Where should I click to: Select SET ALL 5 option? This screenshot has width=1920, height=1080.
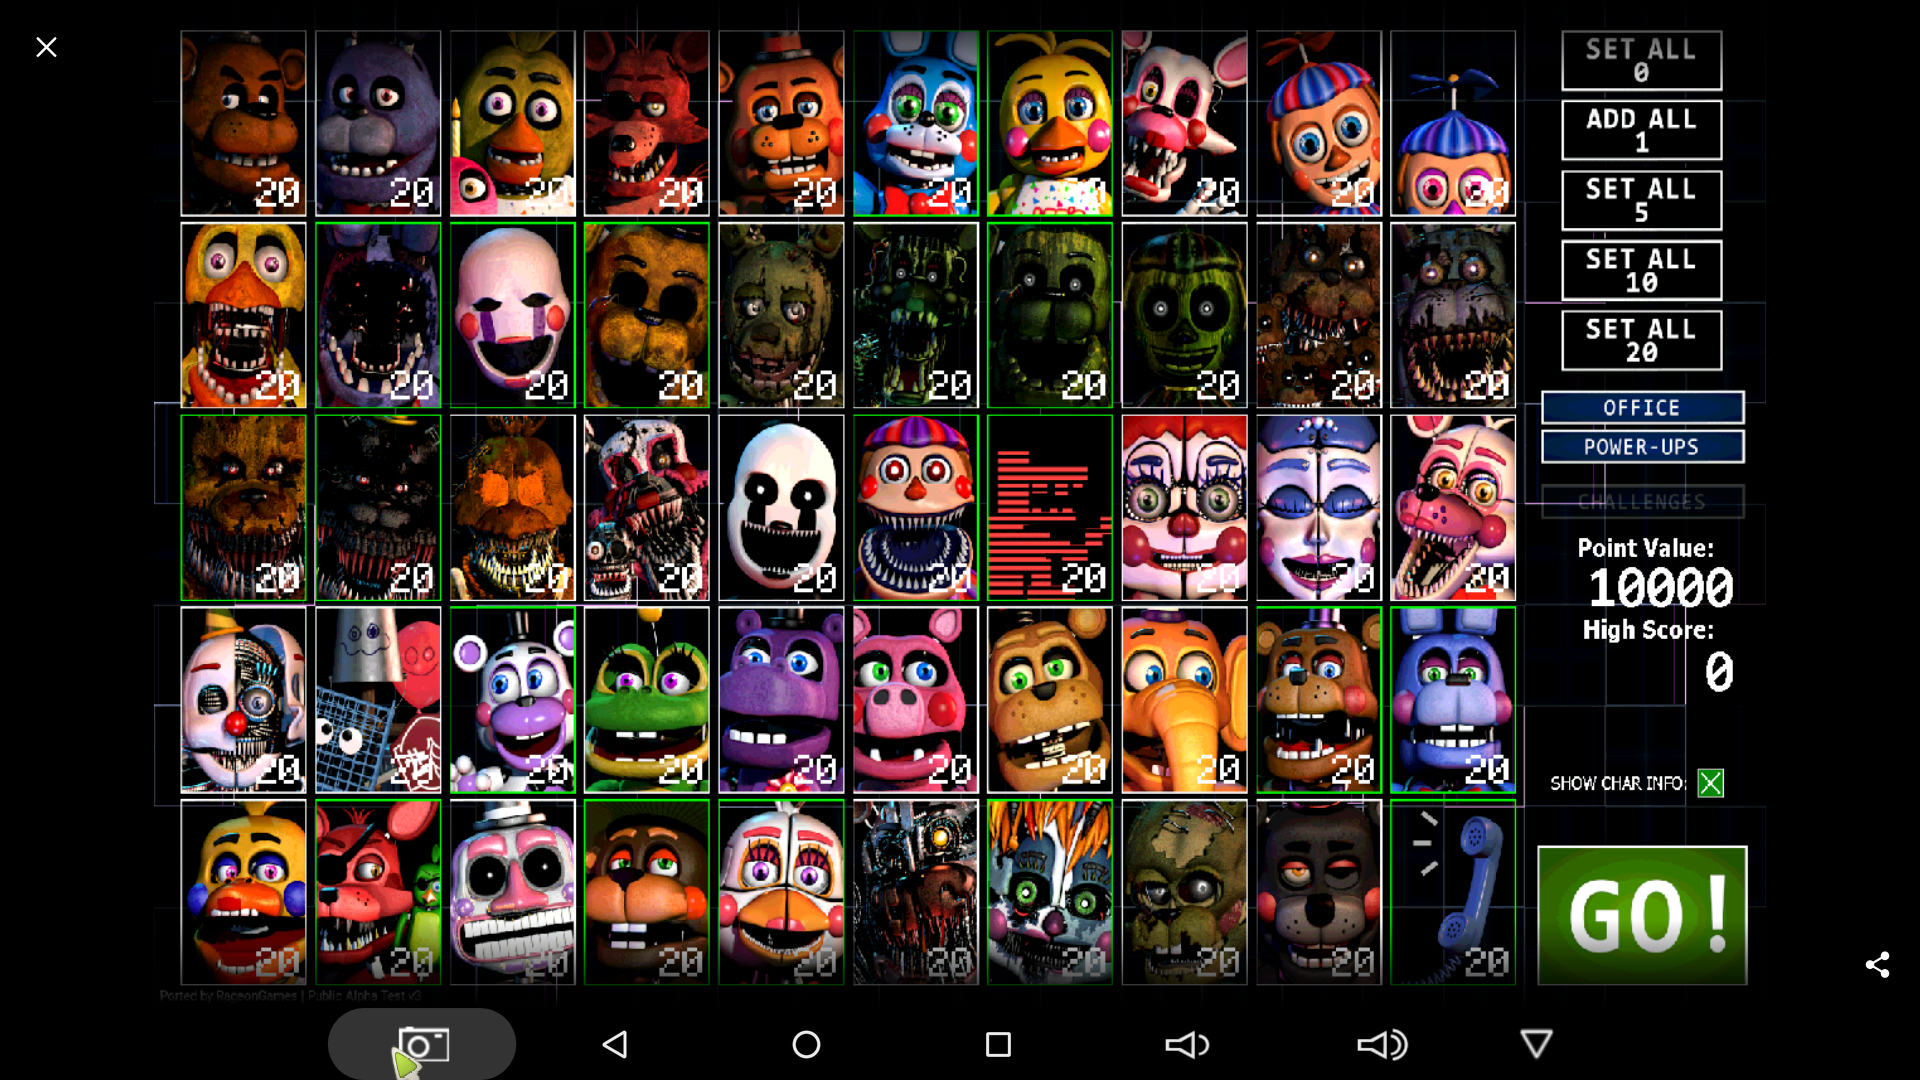[x=1640, y=200]
